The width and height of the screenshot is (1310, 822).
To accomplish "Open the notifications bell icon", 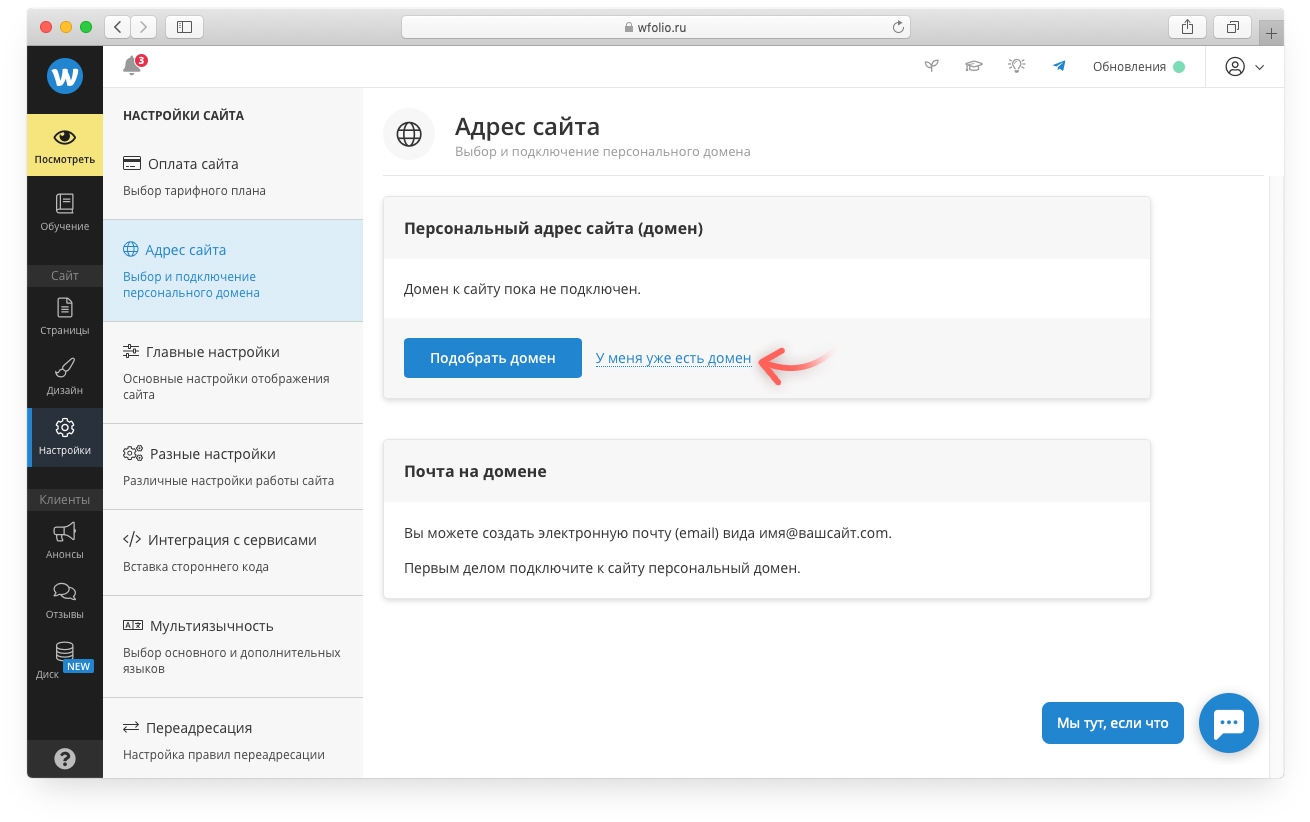I will click(132, 66).
